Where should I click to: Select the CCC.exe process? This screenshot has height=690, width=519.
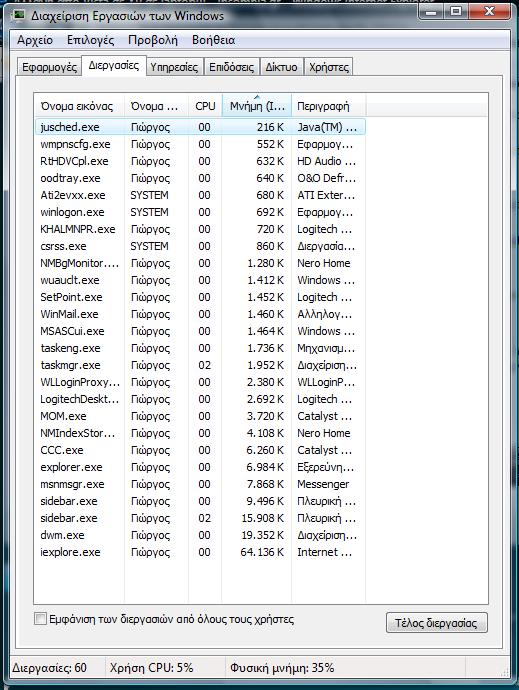pyautogui.click(x=200, y=451)
